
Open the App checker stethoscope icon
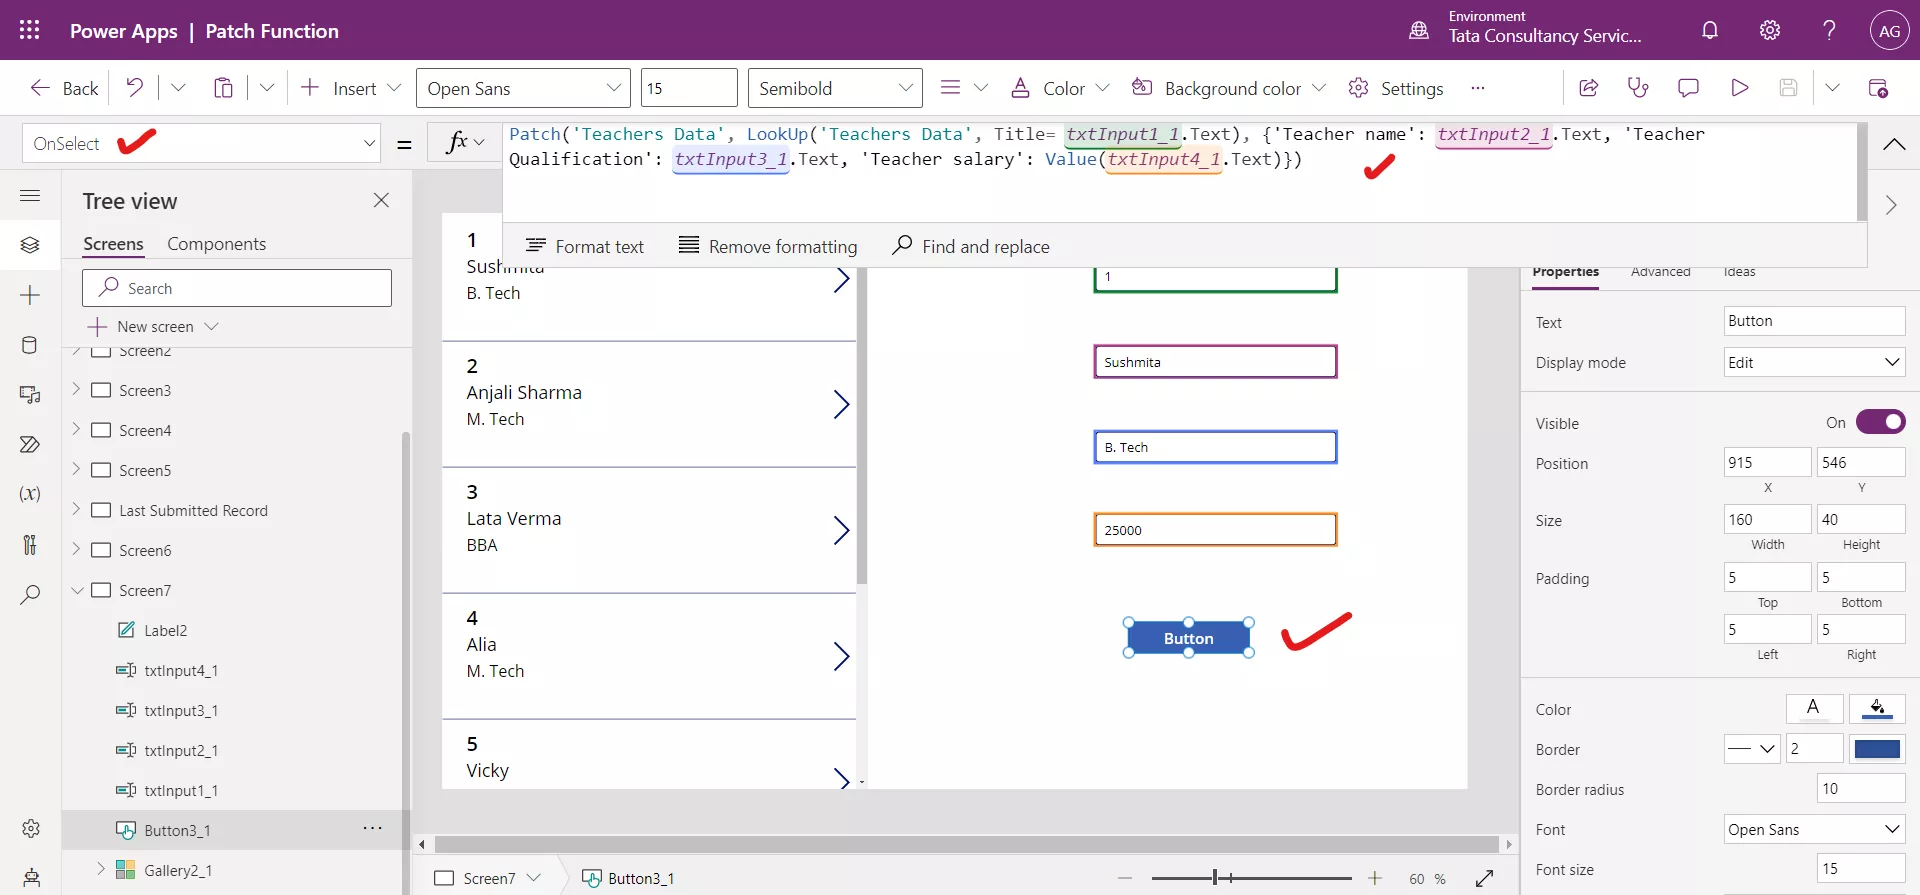(x=1638, y=88)
